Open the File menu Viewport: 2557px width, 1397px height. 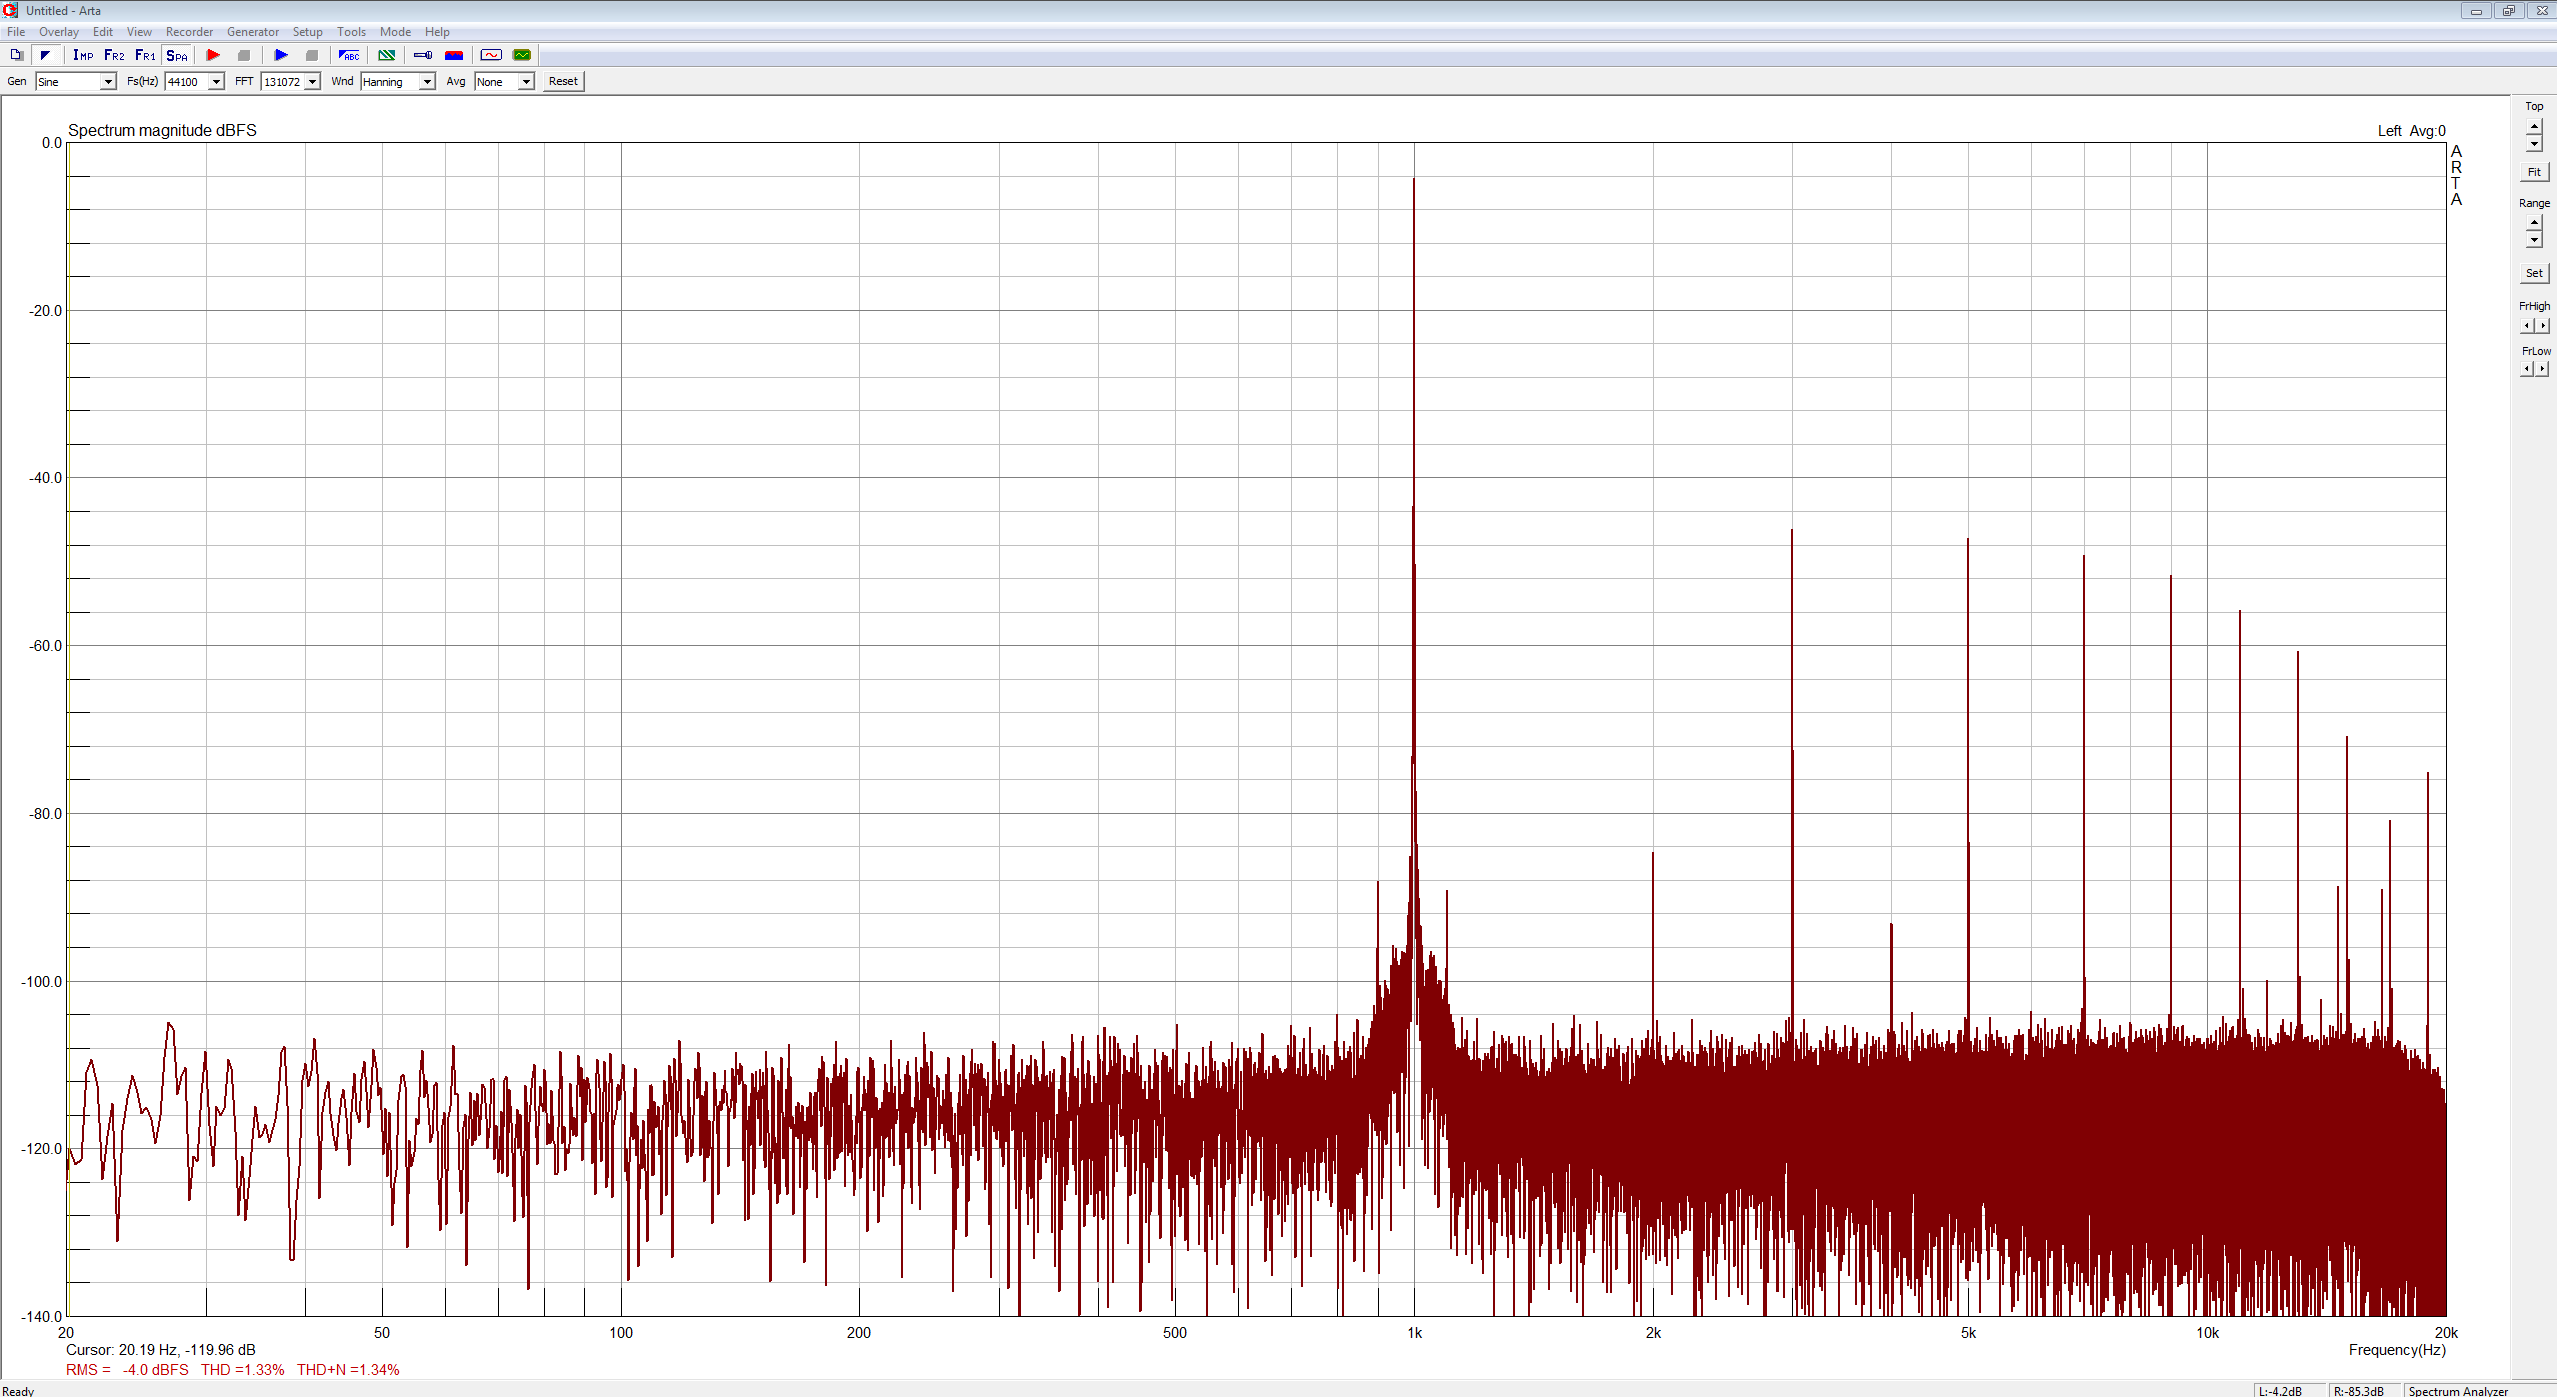pos(16,32)
